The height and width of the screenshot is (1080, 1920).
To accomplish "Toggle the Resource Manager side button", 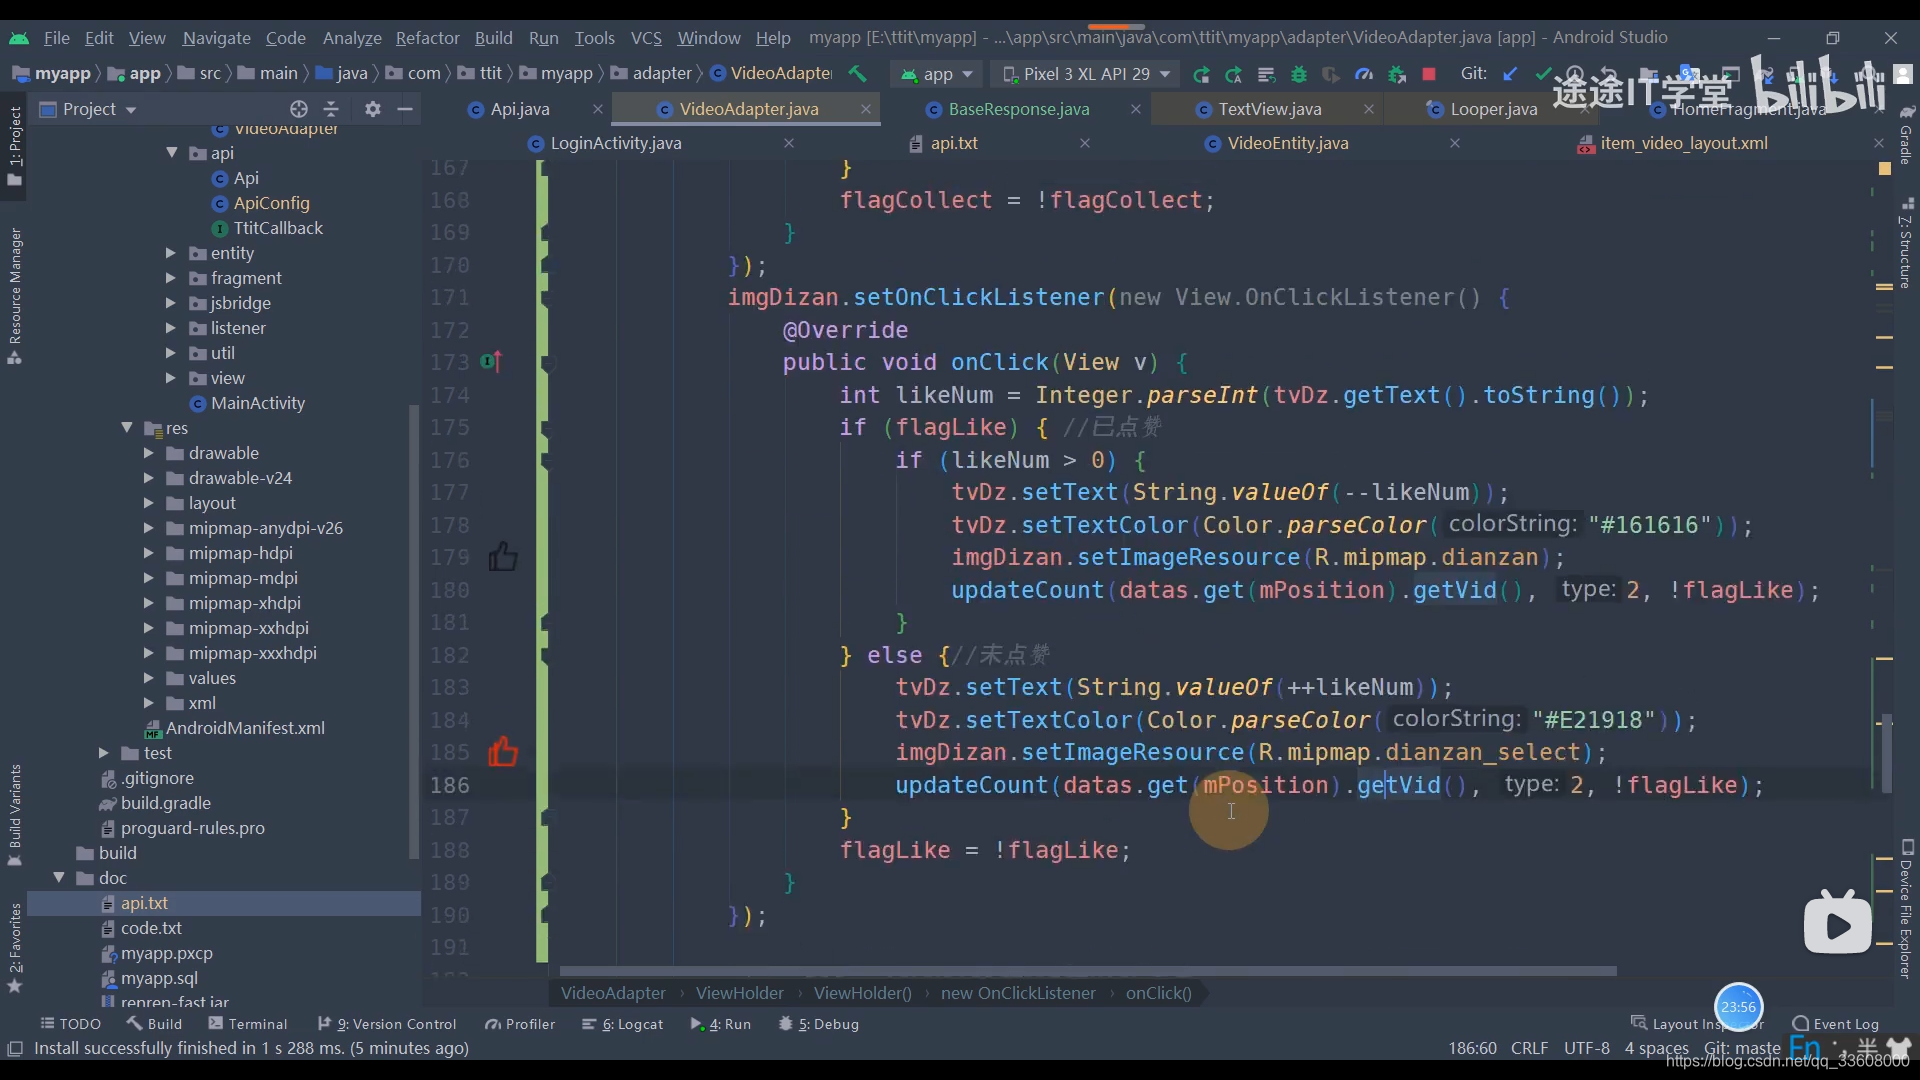I will tap(14, 296).
